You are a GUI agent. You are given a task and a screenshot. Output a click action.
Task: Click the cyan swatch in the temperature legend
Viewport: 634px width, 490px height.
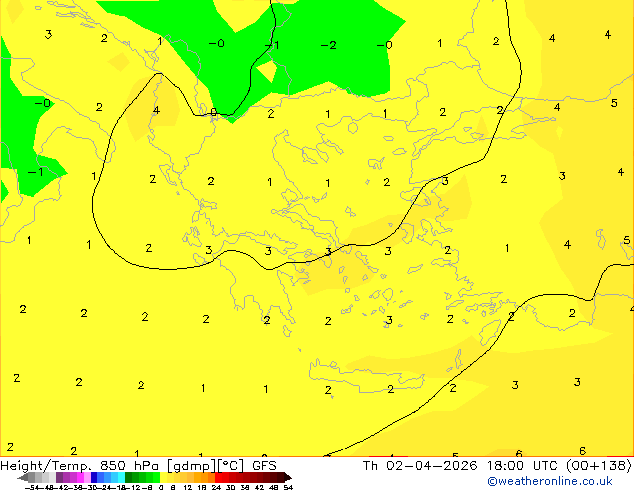pos(121,477)
